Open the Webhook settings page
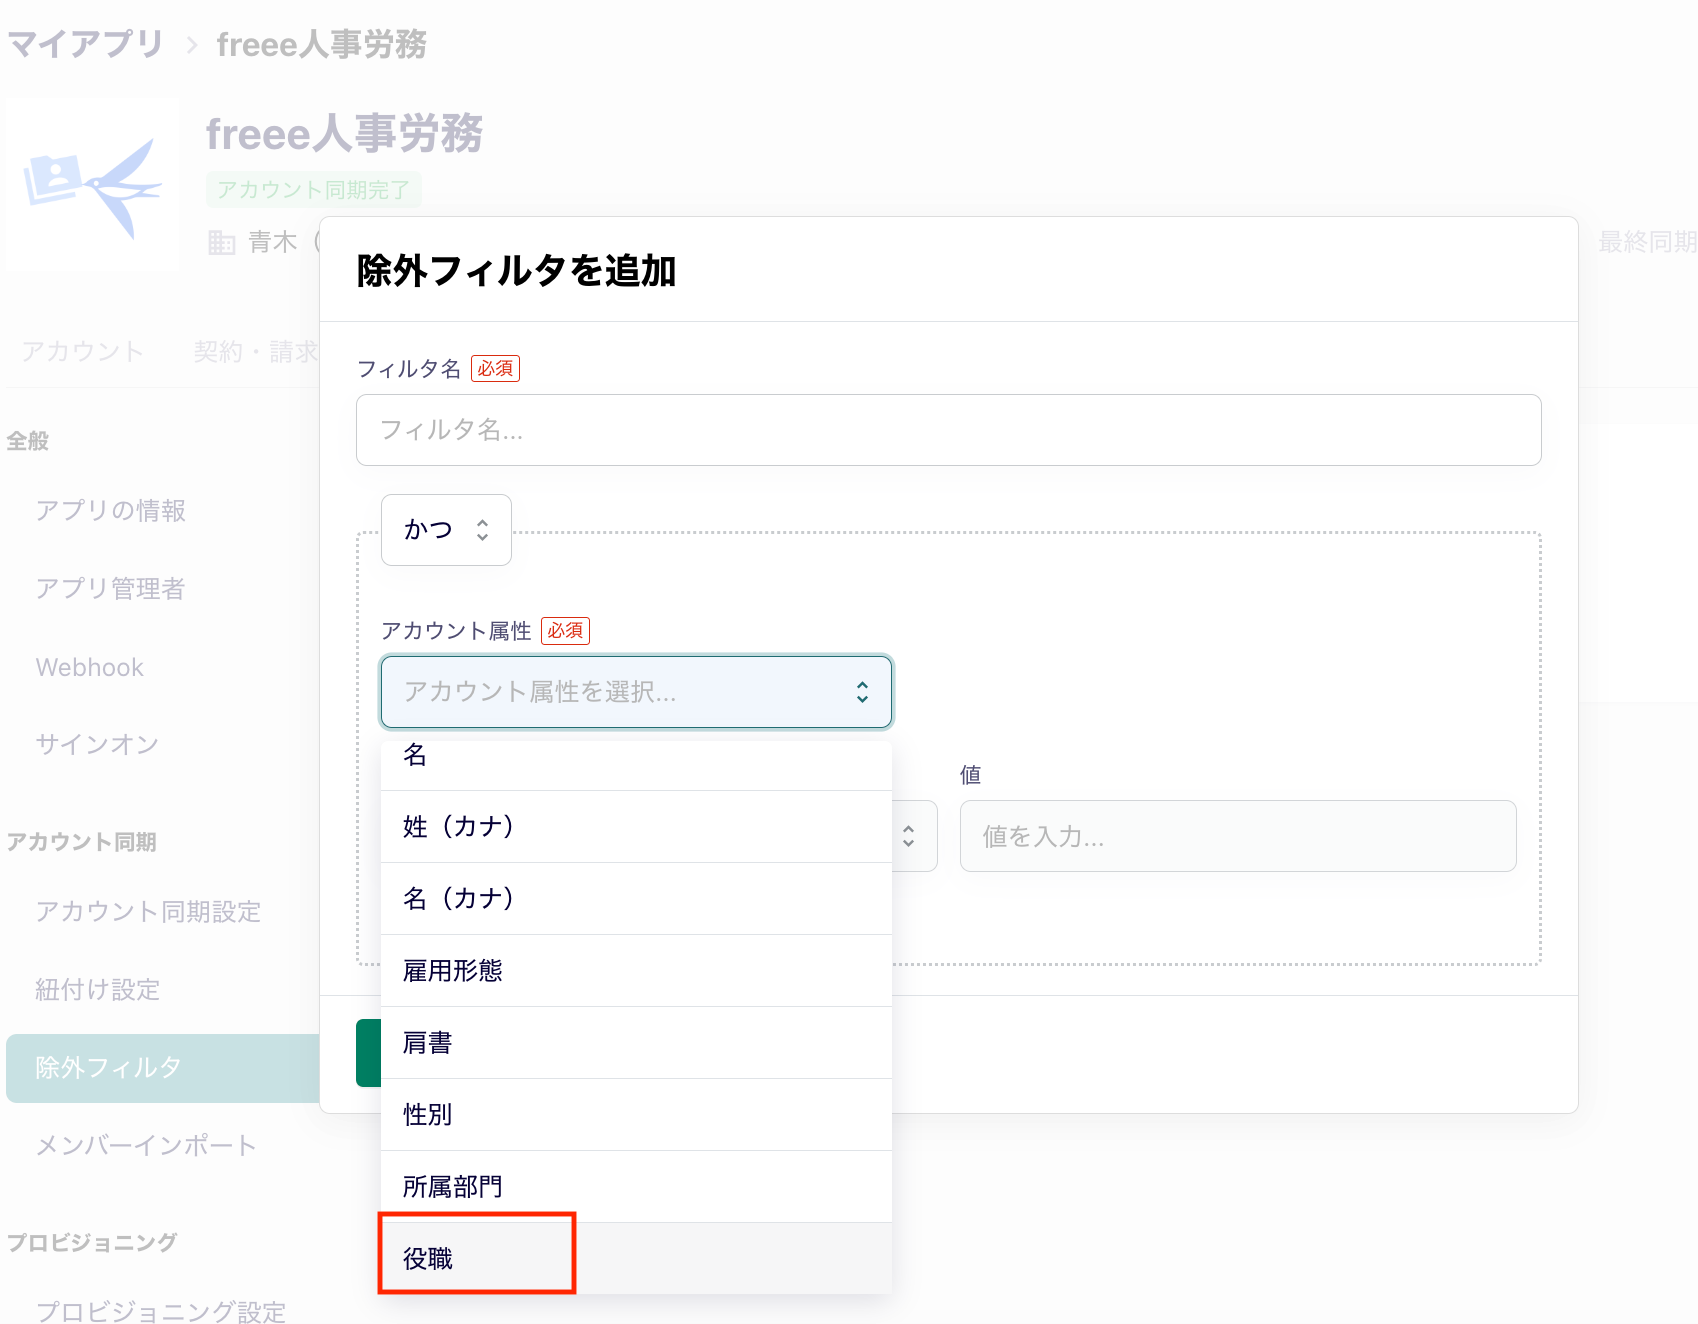This screenshot has width=1698, height=1324. [x=90, y=667]
